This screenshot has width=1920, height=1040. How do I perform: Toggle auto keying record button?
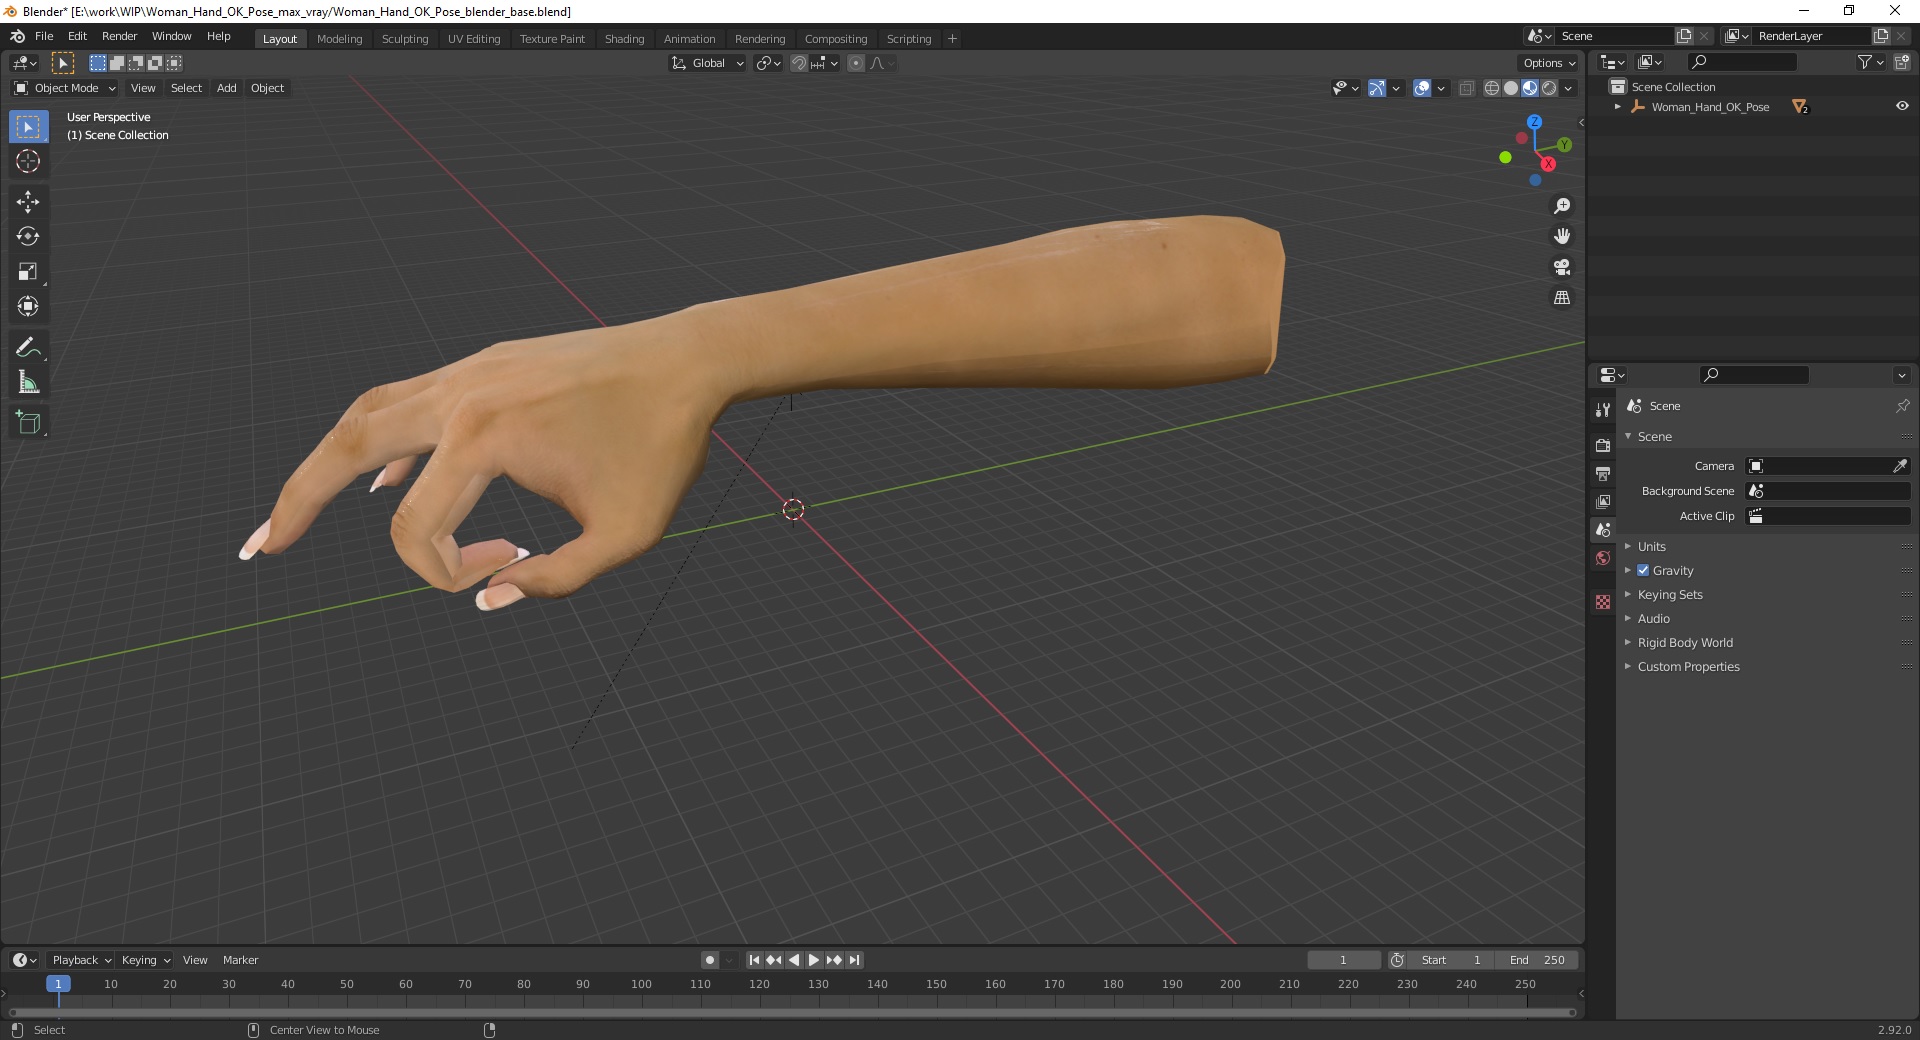710,960
